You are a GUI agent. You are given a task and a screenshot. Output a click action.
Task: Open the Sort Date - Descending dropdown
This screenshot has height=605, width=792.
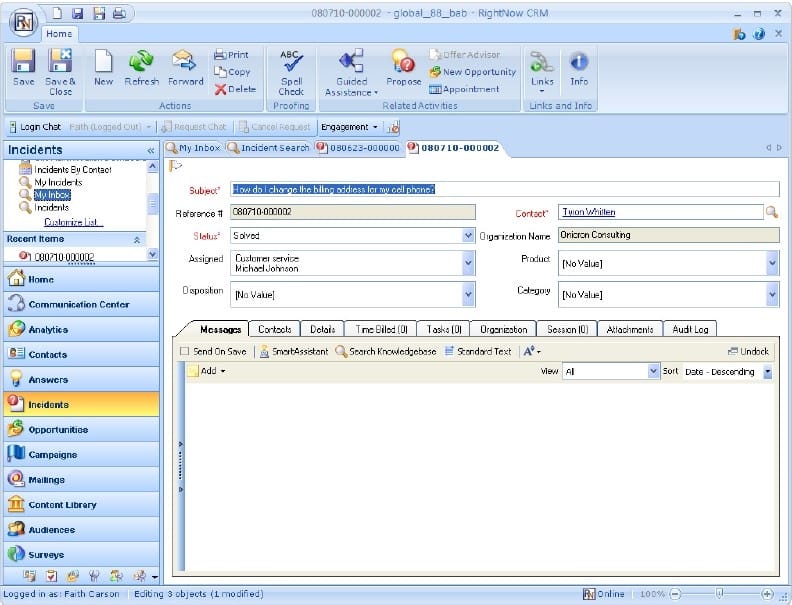(x=767, y=372)
